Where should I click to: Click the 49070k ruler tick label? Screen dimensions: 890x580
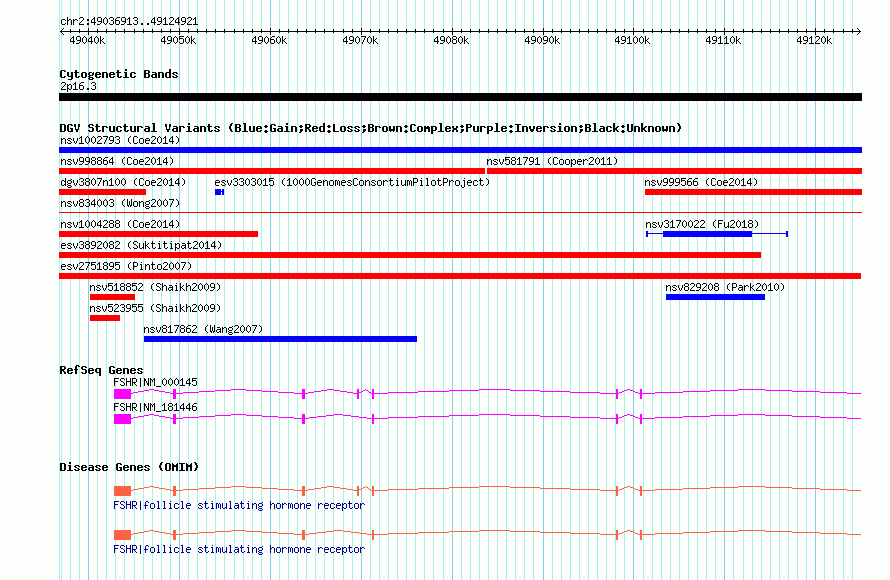tap(360, 40)
